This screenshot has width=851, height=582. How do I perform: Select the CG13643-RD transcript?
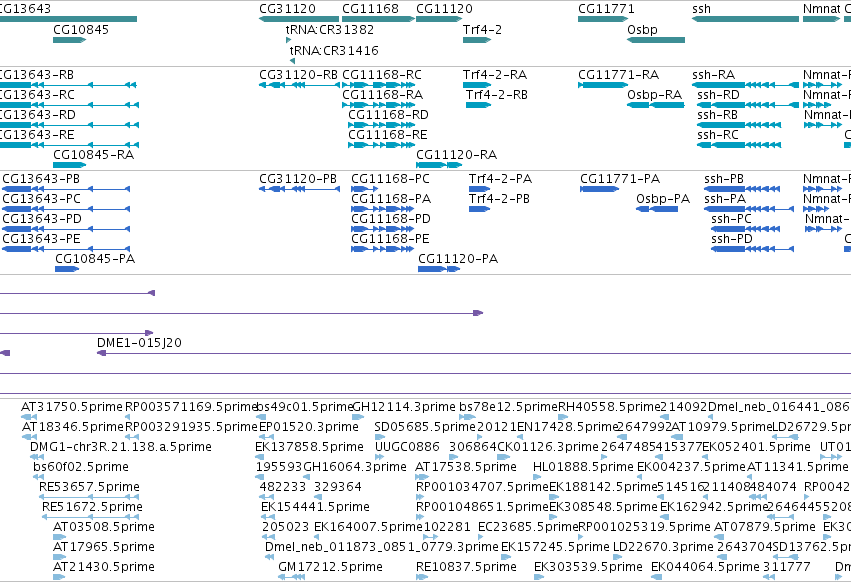point(69,125)
